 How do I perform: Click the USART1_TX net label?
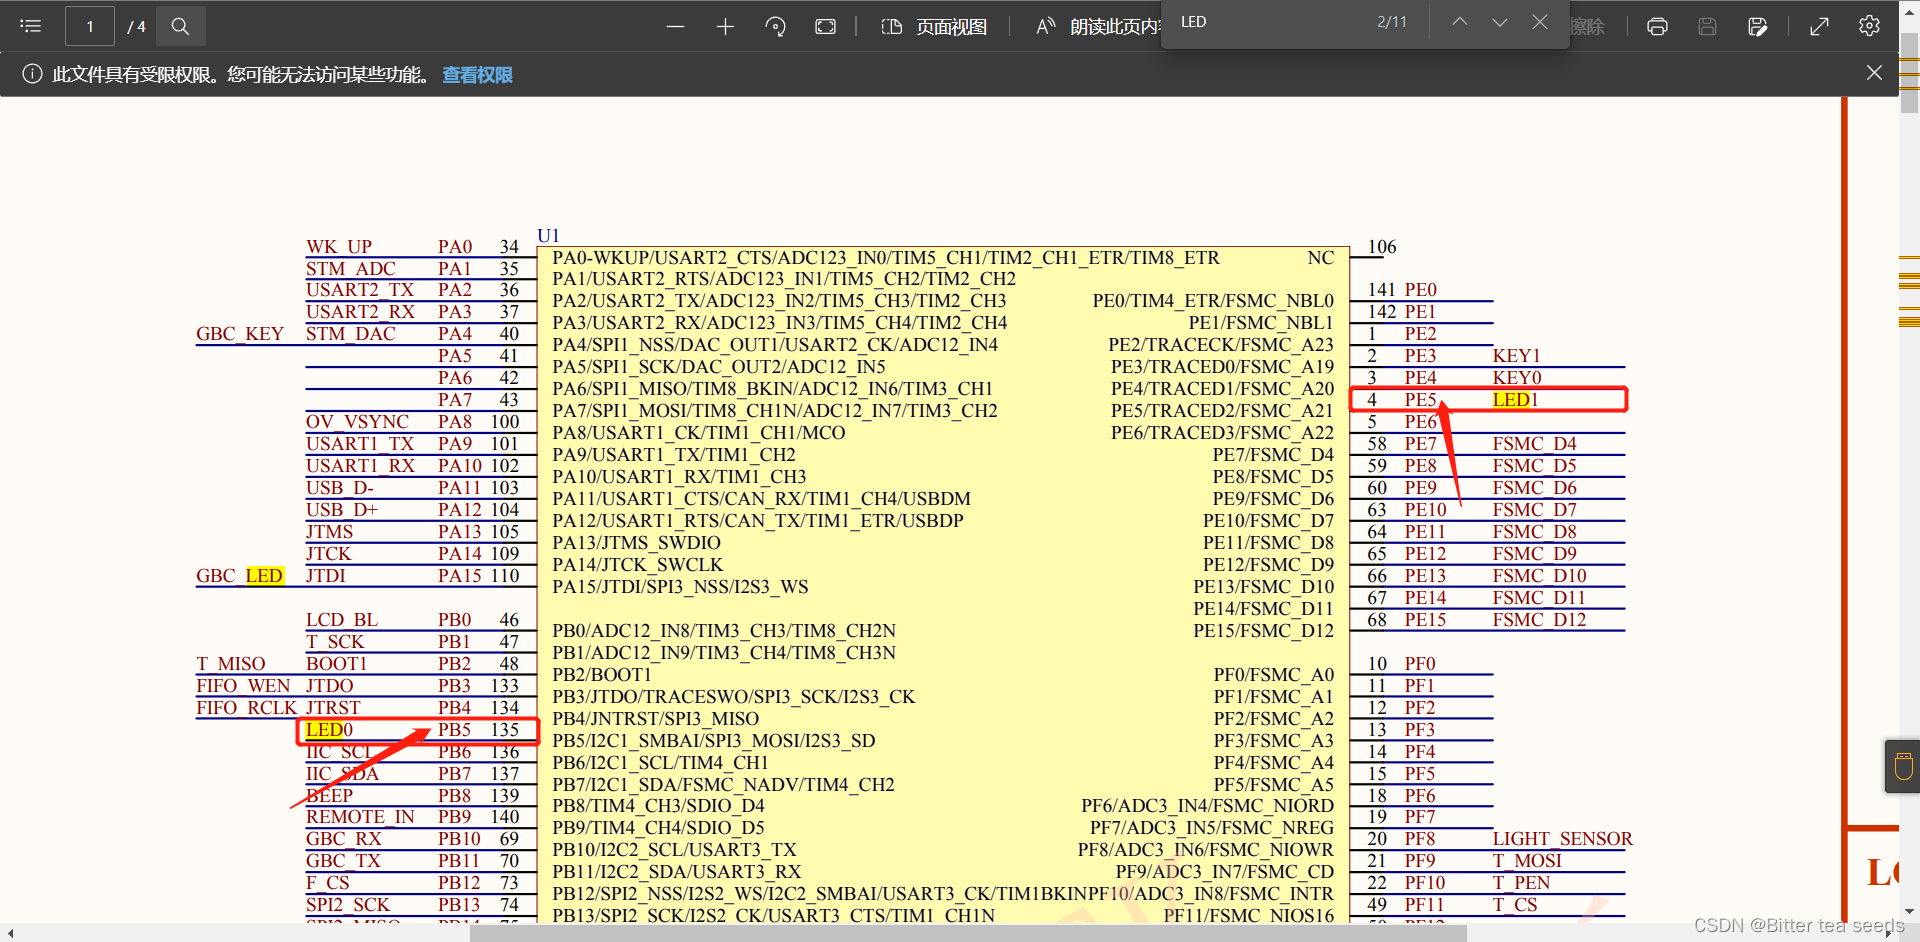click(x=360, y=444)
